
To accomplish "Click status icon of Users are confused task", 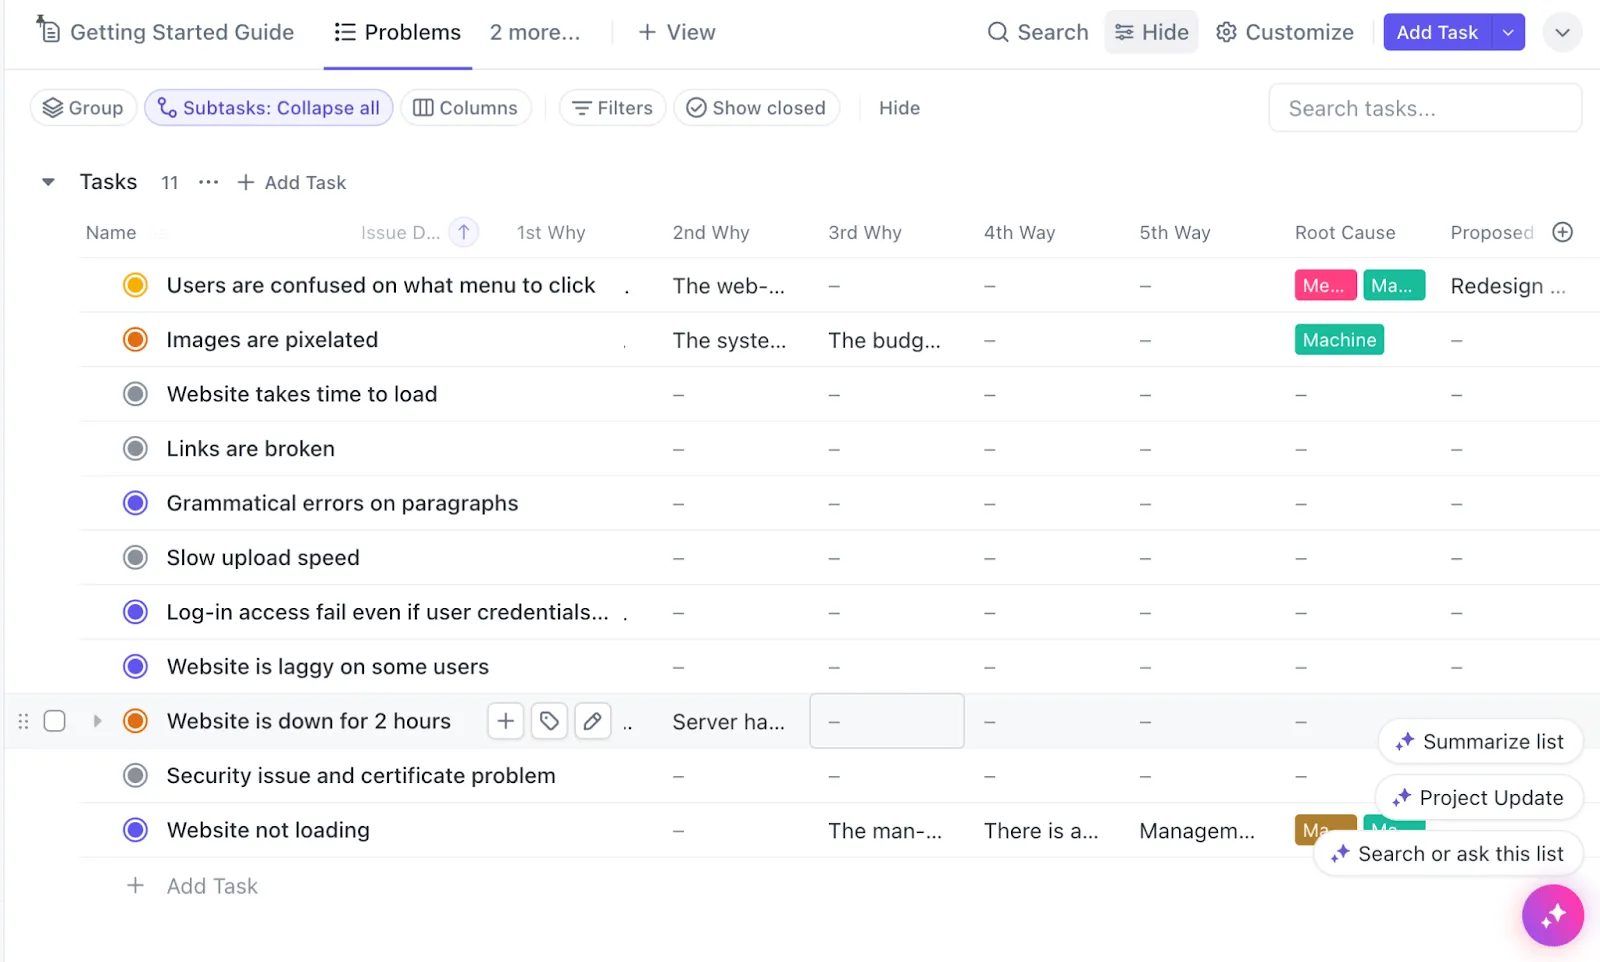I will tap(135, 285).
